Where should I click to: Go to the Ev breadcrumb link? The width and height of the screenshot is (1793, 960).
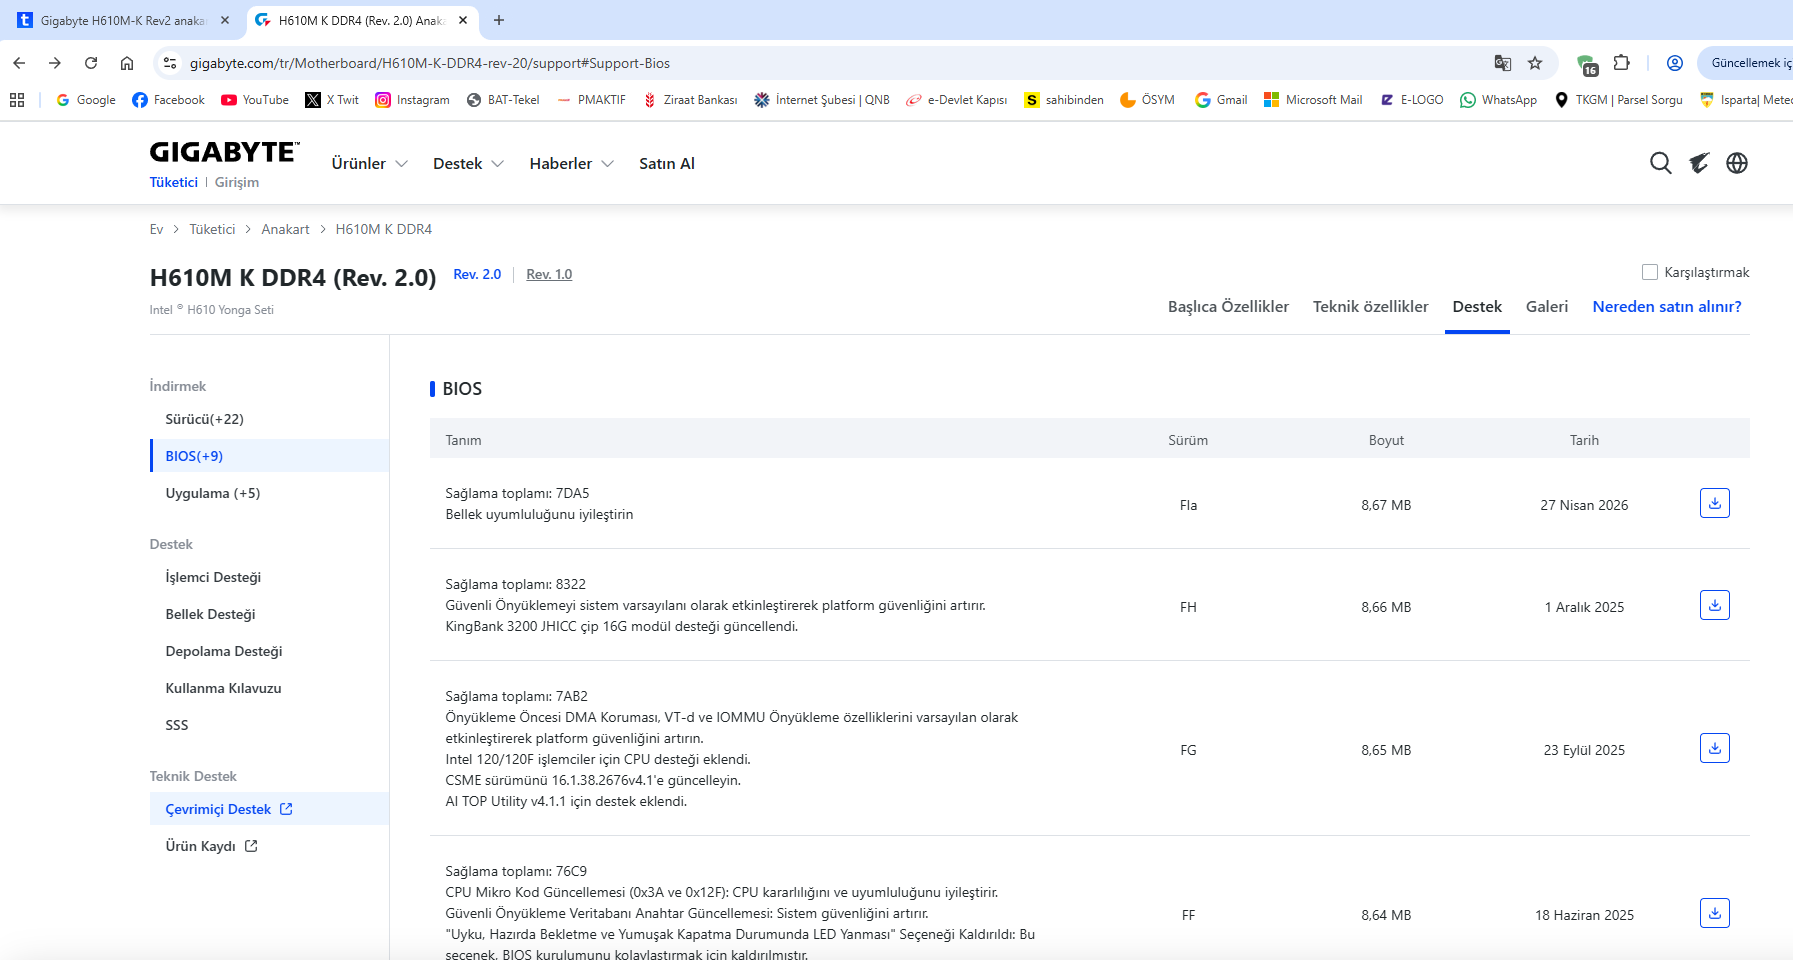[156, 229]
